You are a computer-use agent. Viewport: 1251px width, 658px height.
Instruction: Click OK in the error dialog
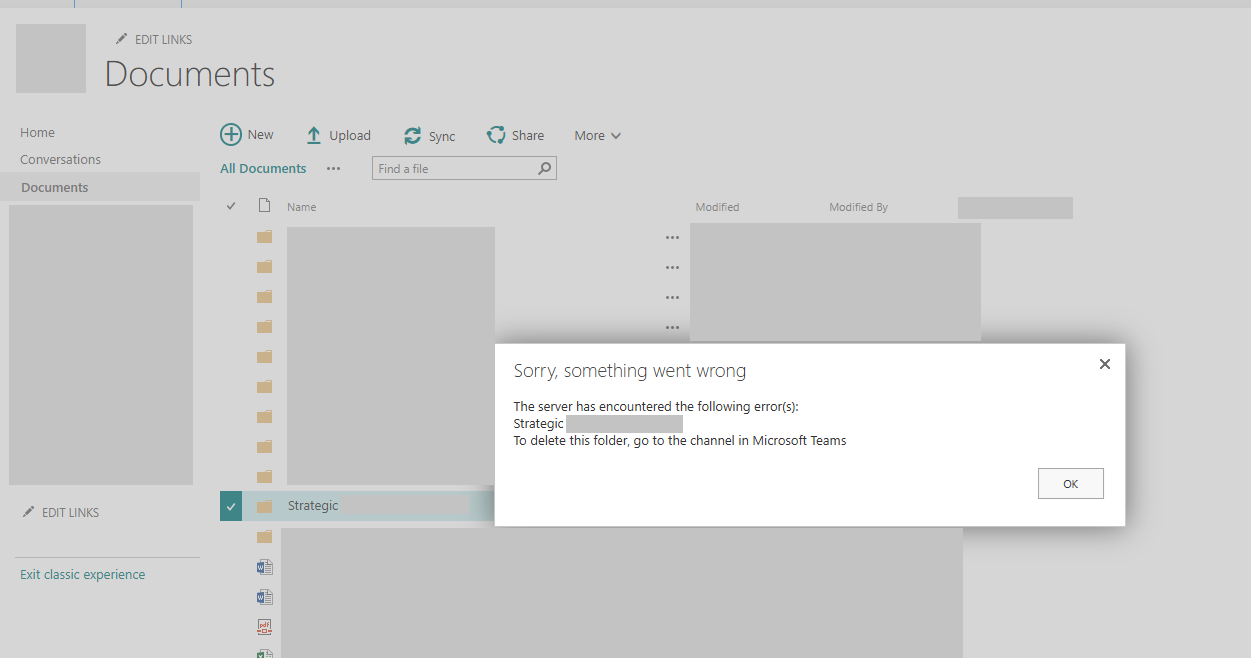pos(1070,483)
